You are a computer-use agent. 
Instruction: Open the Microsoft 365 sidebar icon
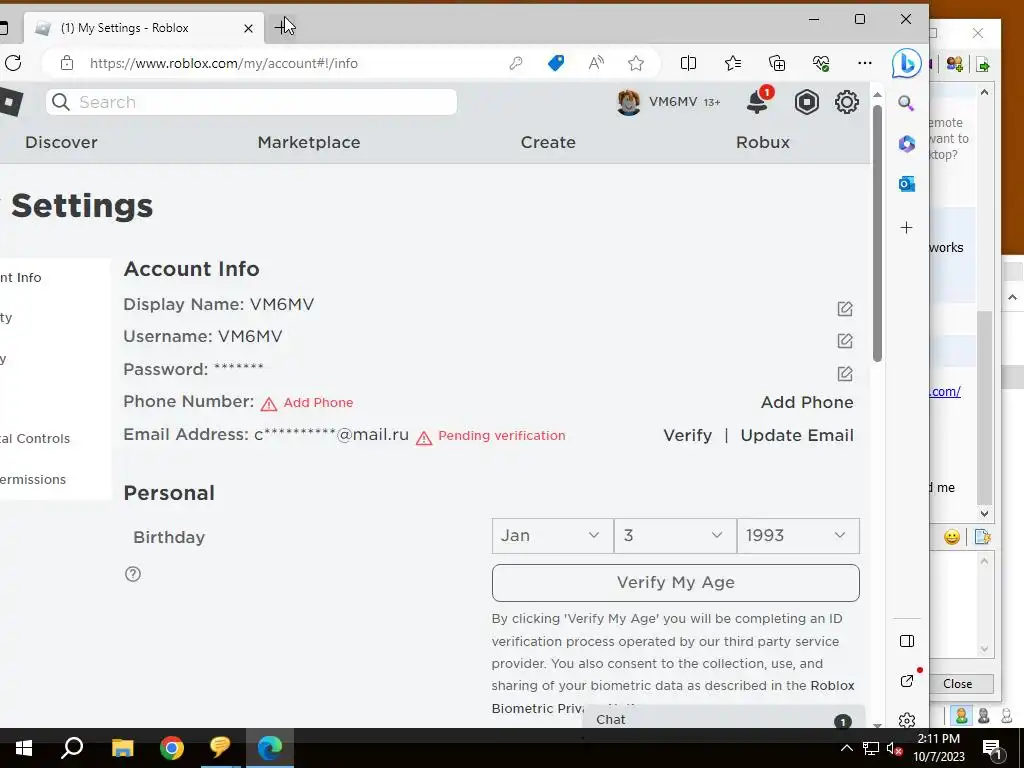pos(906,143)
